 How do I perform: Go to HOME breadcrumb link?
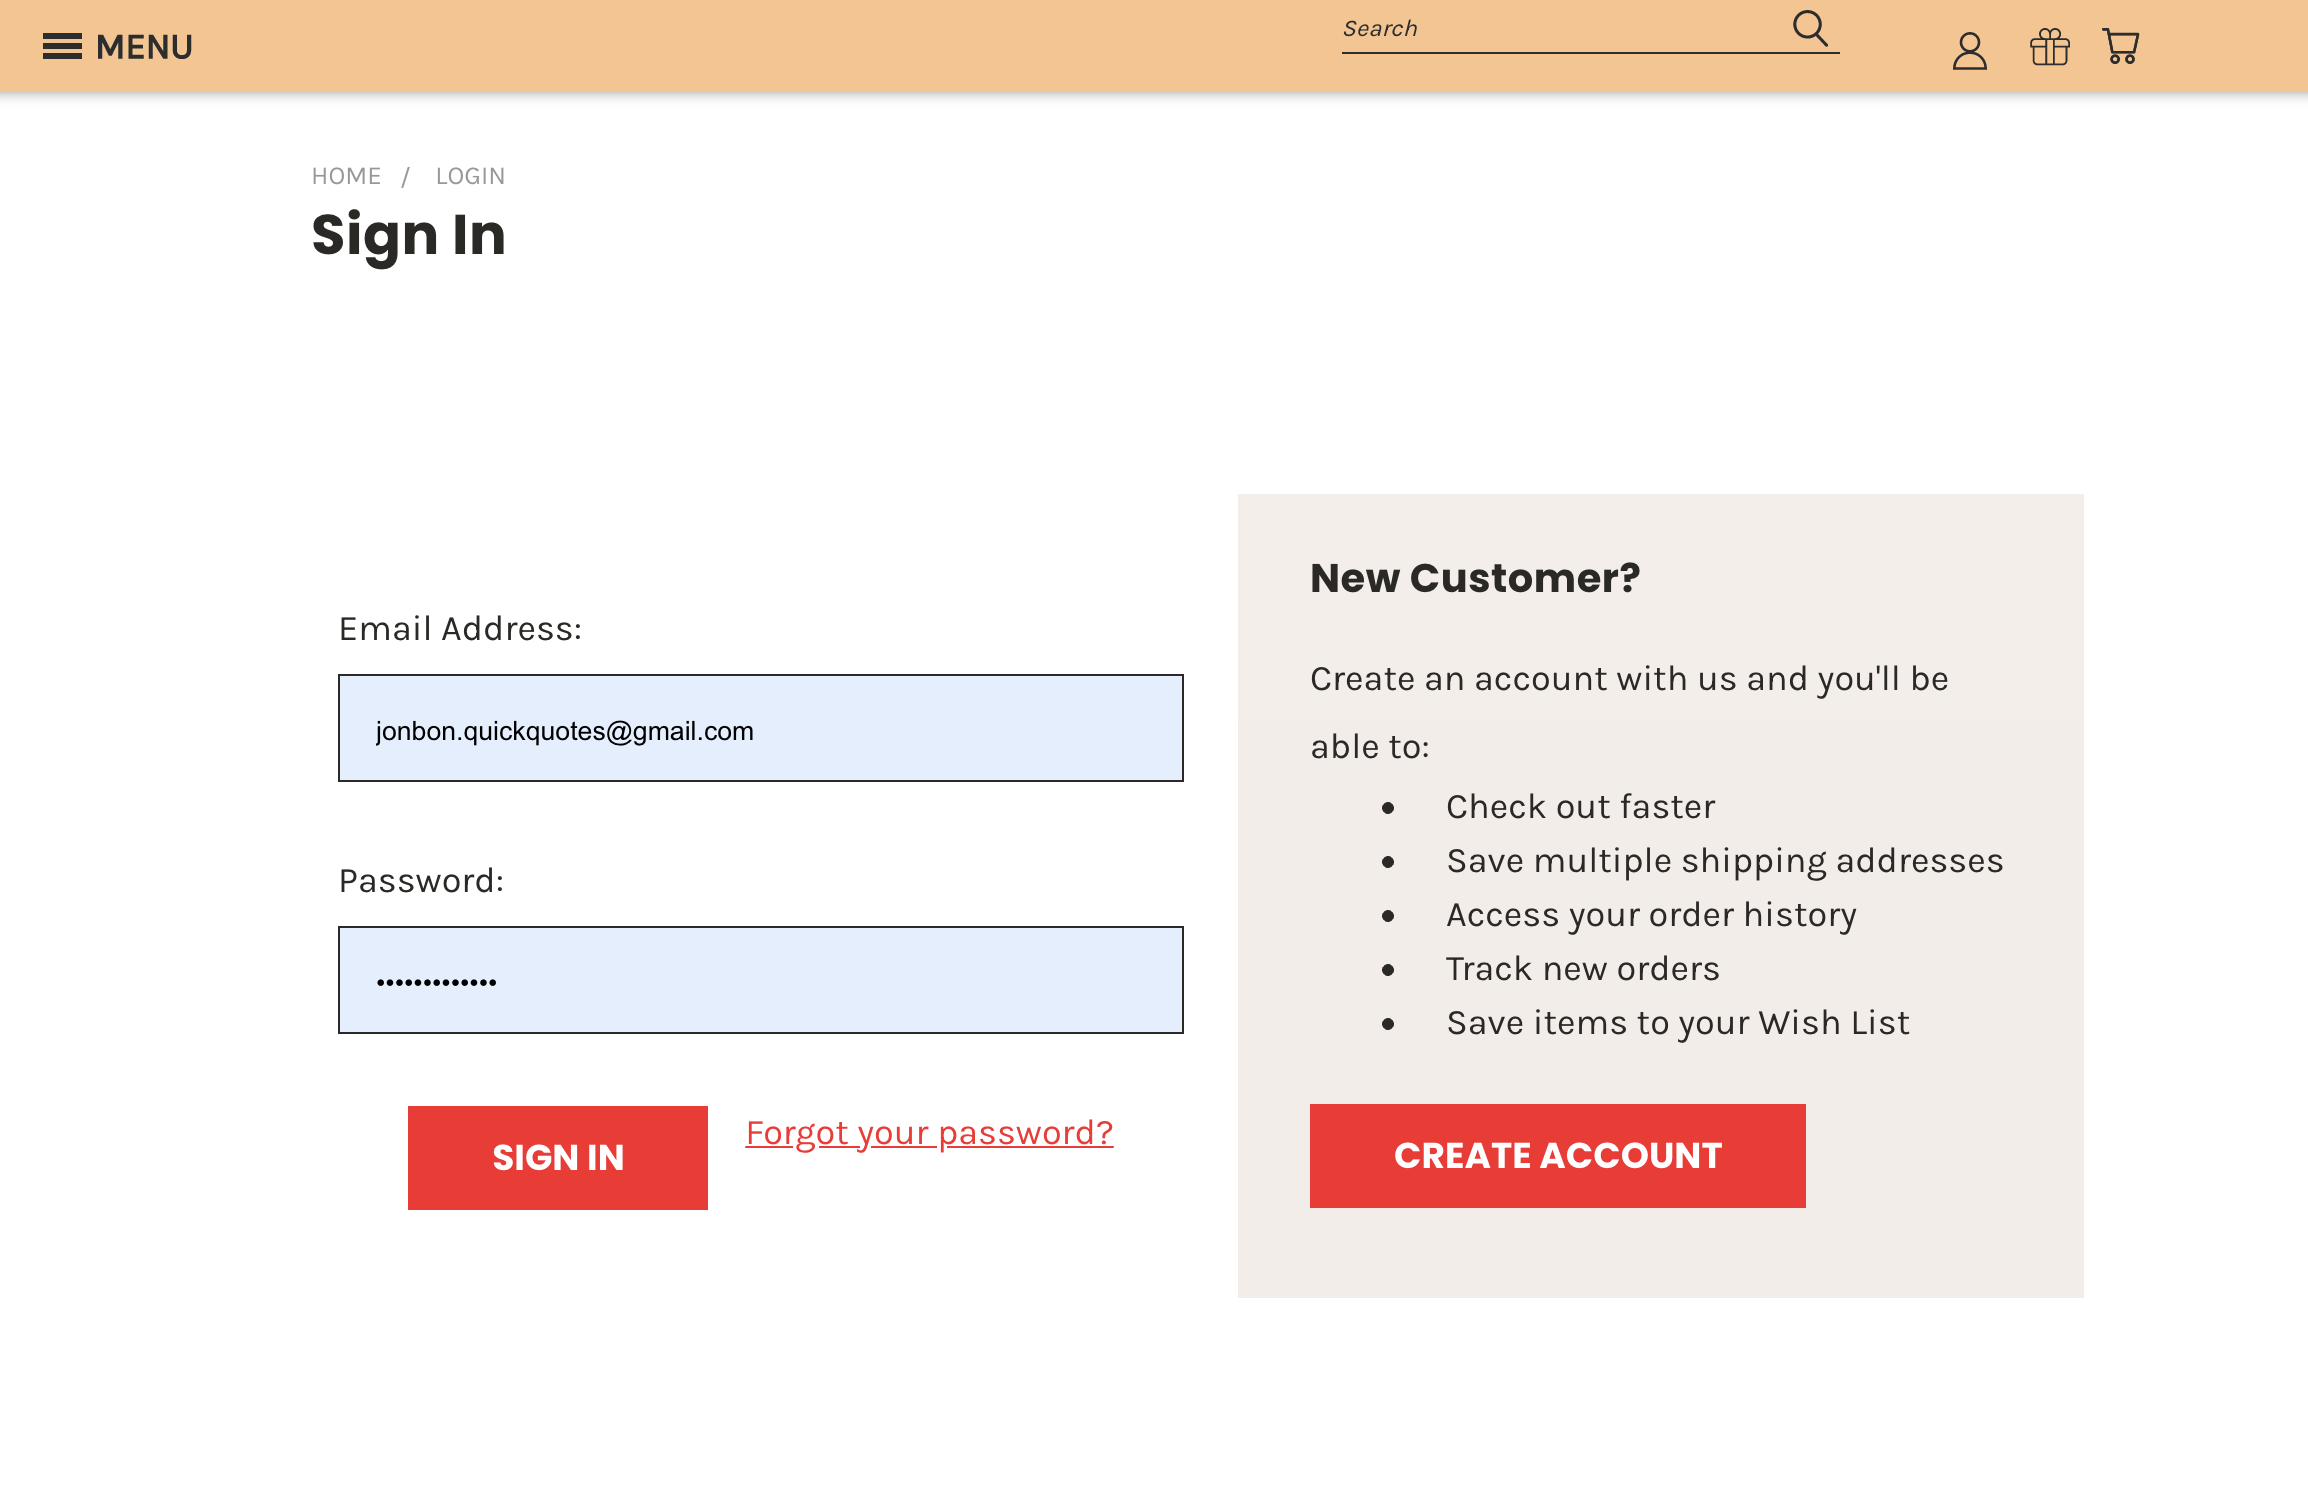point(346,176)
